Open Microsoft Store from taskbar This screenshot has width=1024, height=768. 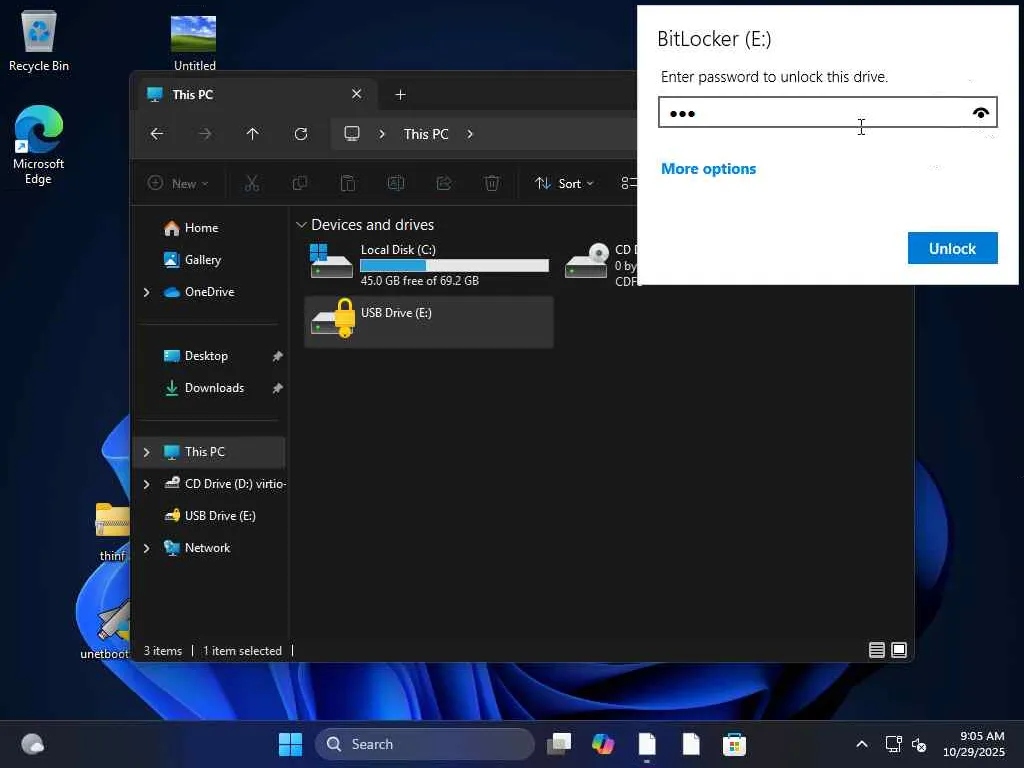(735, 744)
